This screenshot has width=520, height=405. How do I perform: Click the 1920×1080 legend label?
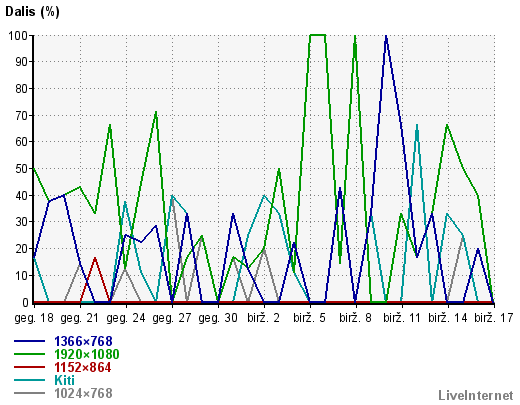click(x=87, y=354)
